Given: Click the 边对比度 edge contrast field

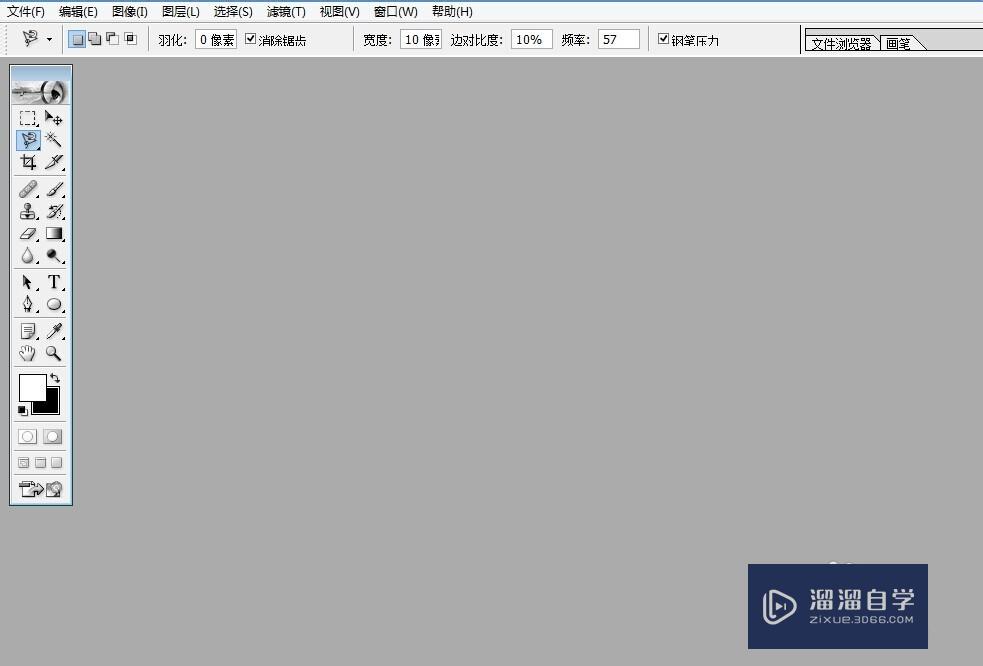Looking at the screenshot, I should click(532, 40).
